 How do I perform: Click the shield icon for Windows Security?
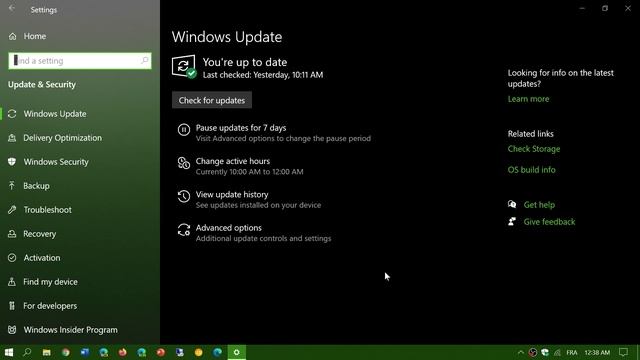click(12, 162)
